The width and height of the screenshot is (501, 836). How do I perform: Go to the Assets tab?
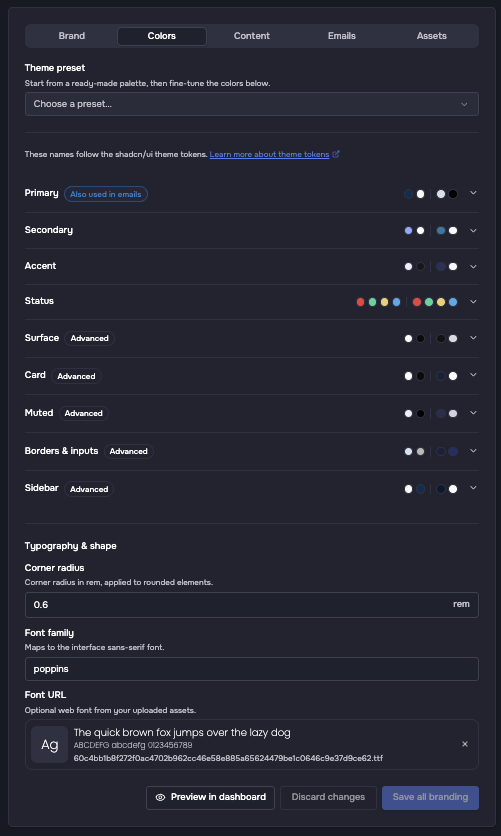[432, 36]
